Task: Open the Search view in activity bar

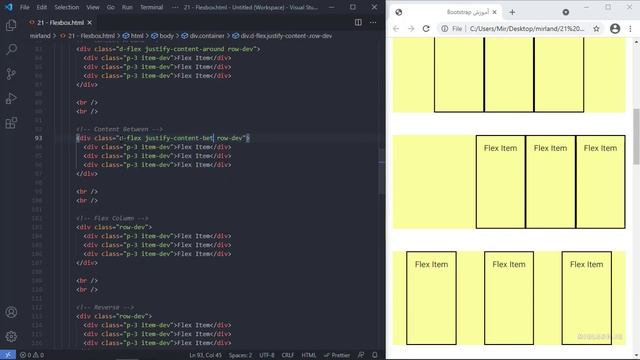Action: tap(11, 49)
